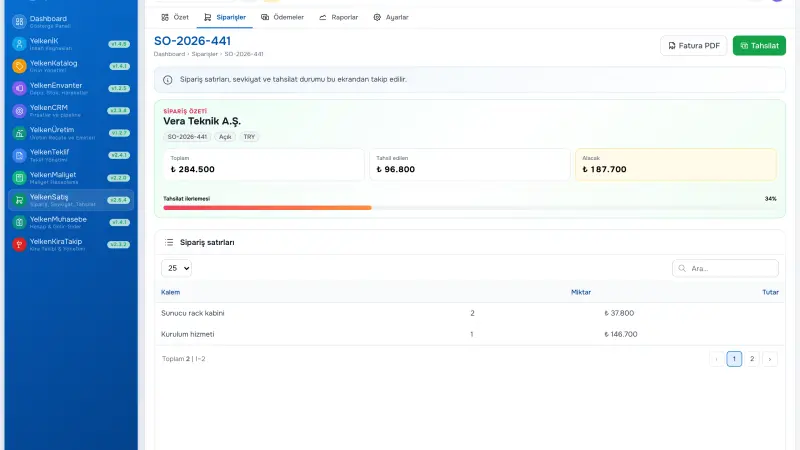
Task: Sort the table by Kalem column
Action: coord(170,292)
